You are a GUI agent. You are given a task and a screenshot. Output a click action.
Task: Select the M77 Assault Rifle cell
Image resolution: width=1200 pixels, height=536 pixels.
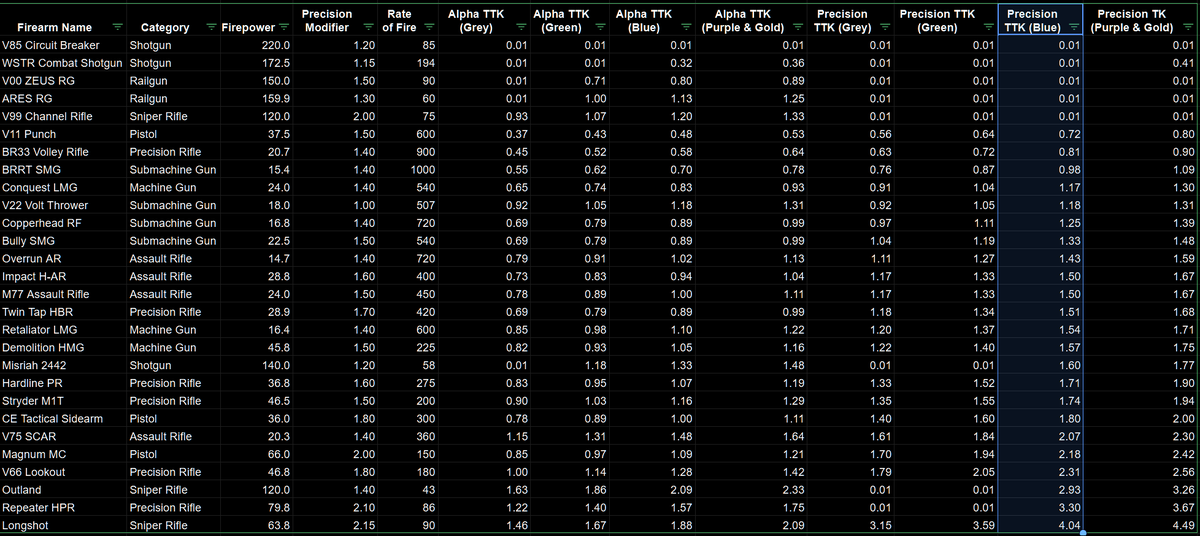click(63, 294)
